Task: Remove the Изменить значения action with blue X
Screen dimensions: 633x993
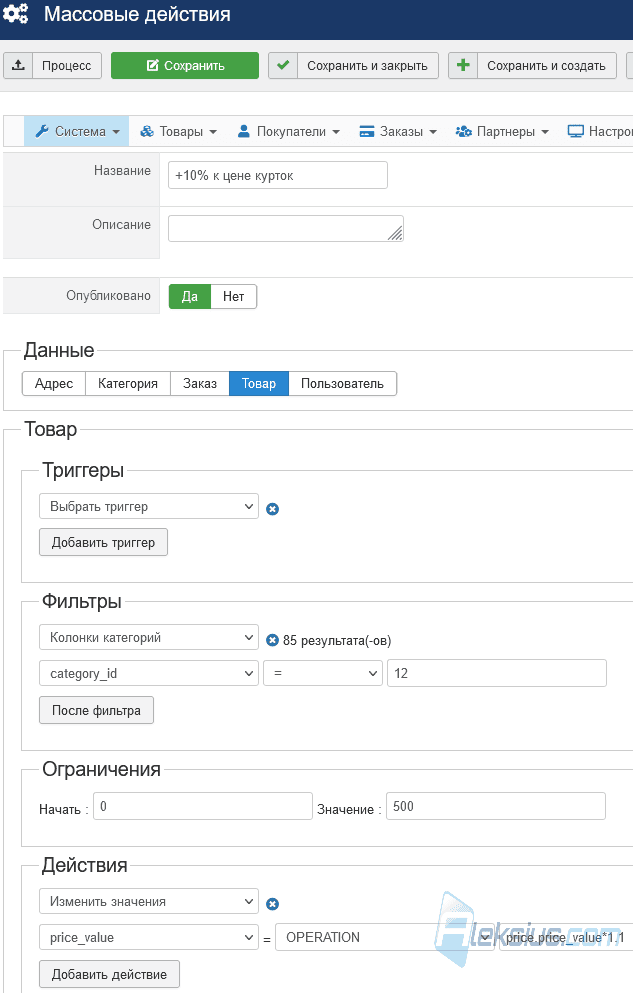Action: pos(272,904)
